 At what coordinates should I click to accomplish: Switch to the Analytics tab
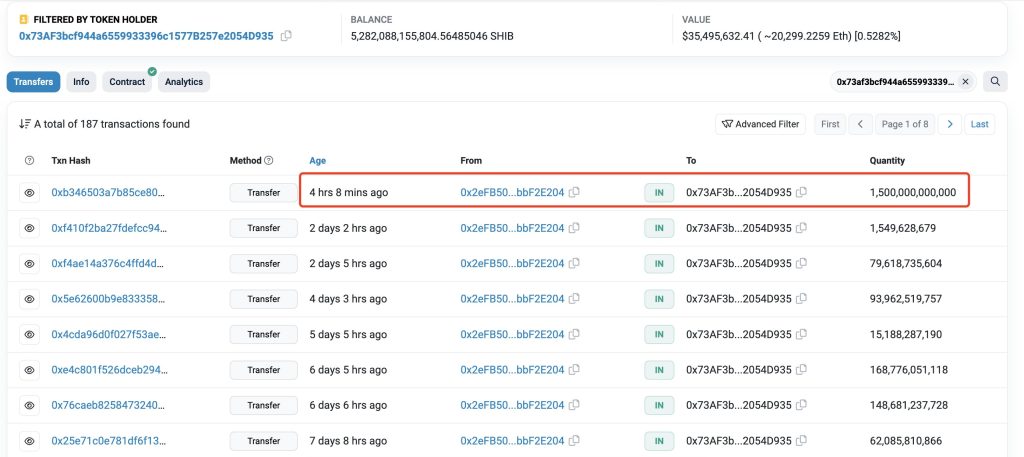[183, 82]
